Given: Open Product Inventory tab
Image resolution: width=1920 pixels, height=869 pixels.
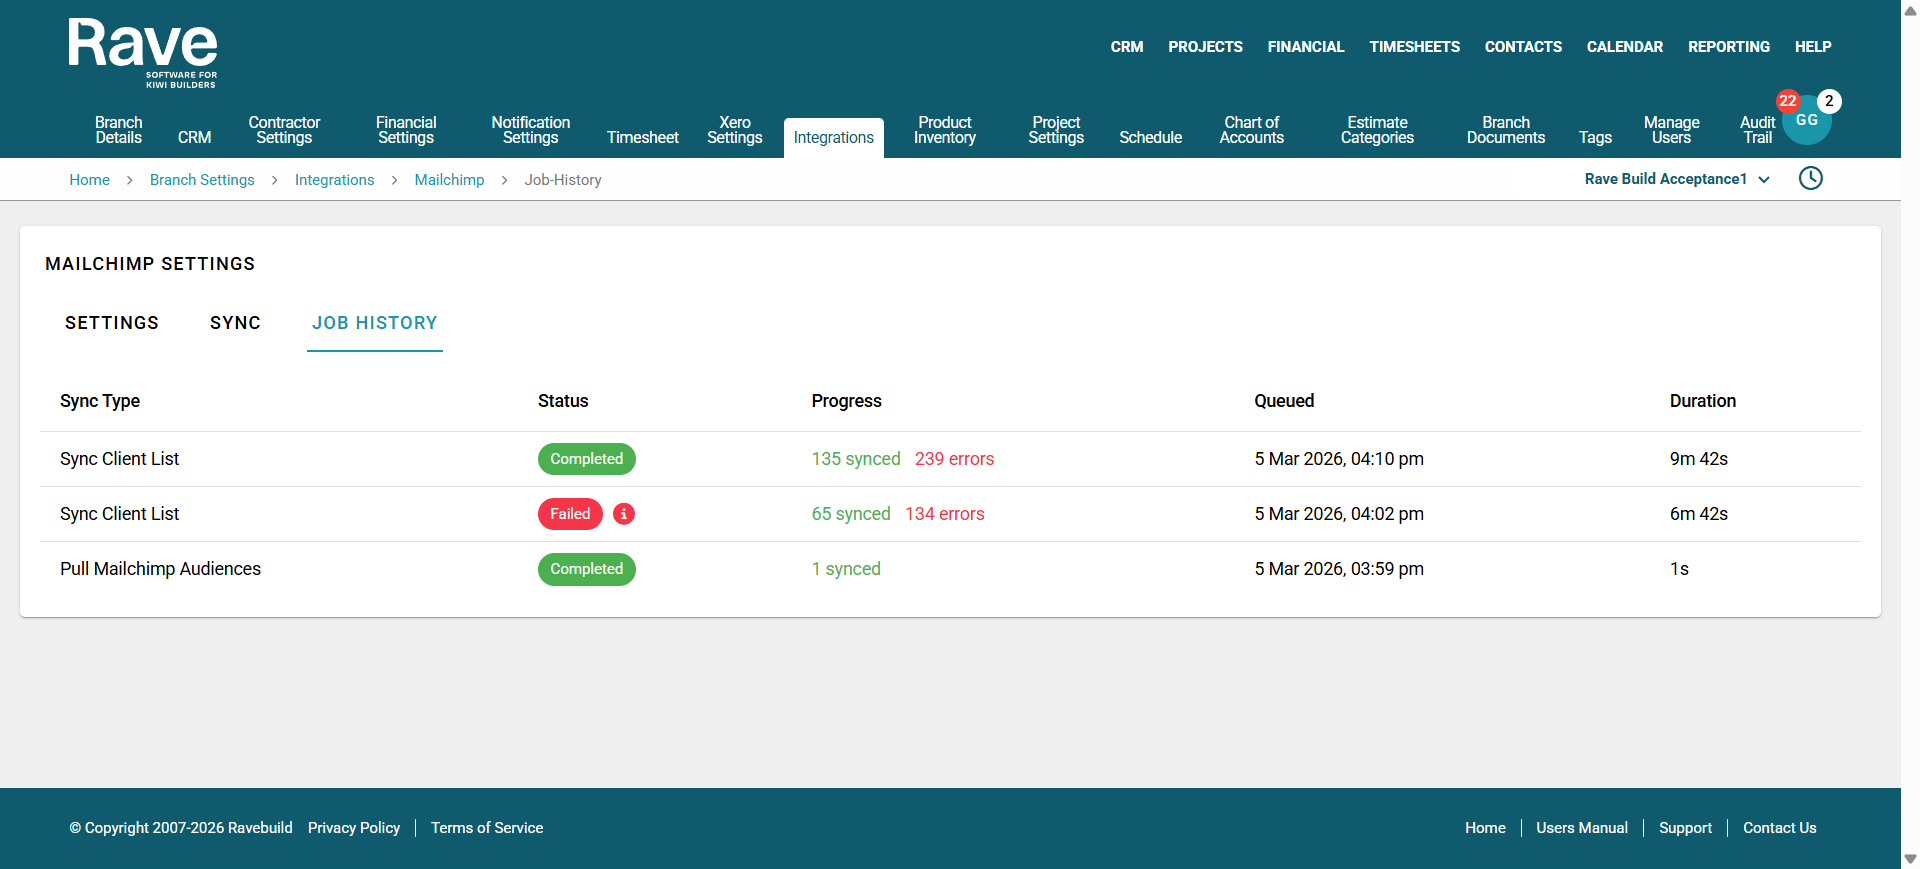Looking at the screenshot, I should (945, 130).
